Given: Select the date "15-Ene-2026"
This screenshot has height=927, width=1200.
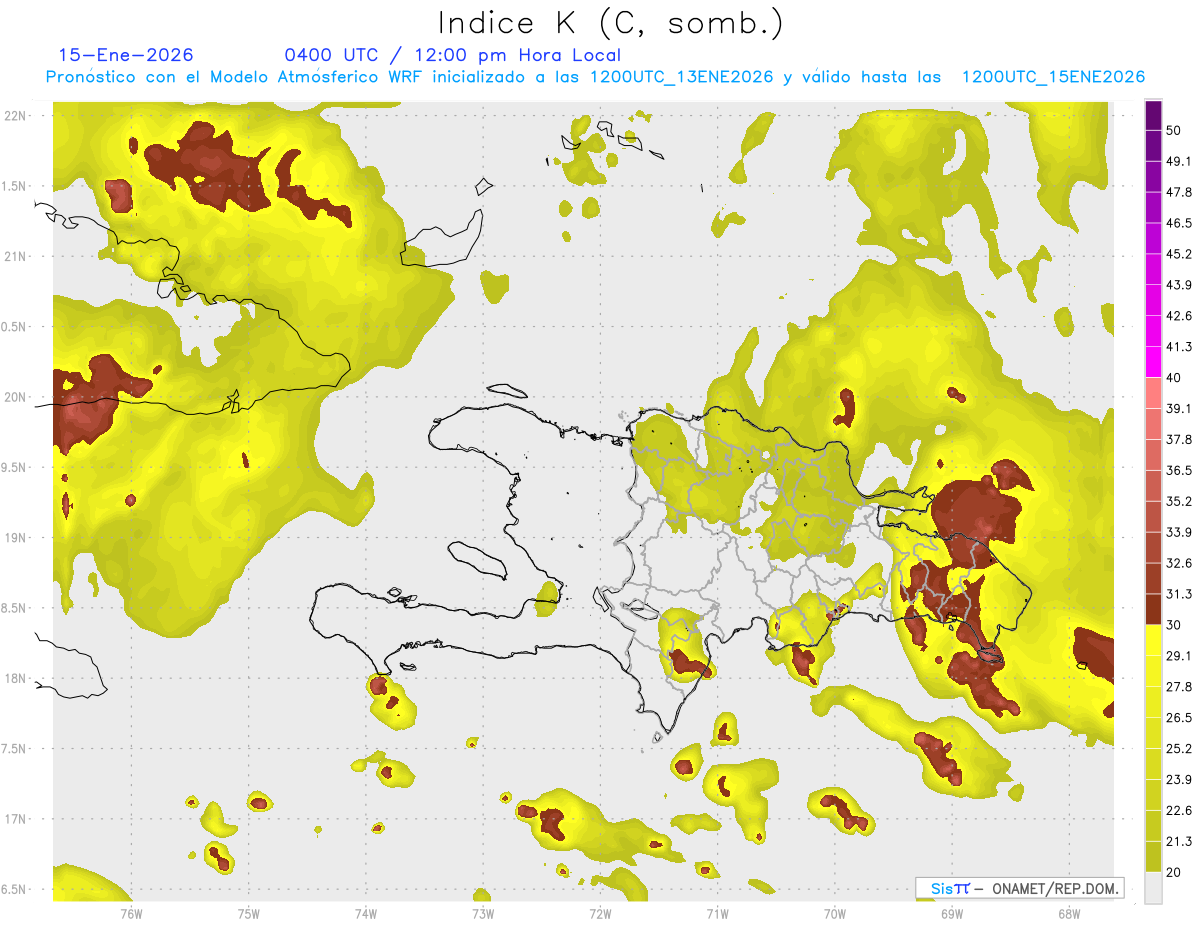Looking at the screenshot, I should (x=126, y=55).
